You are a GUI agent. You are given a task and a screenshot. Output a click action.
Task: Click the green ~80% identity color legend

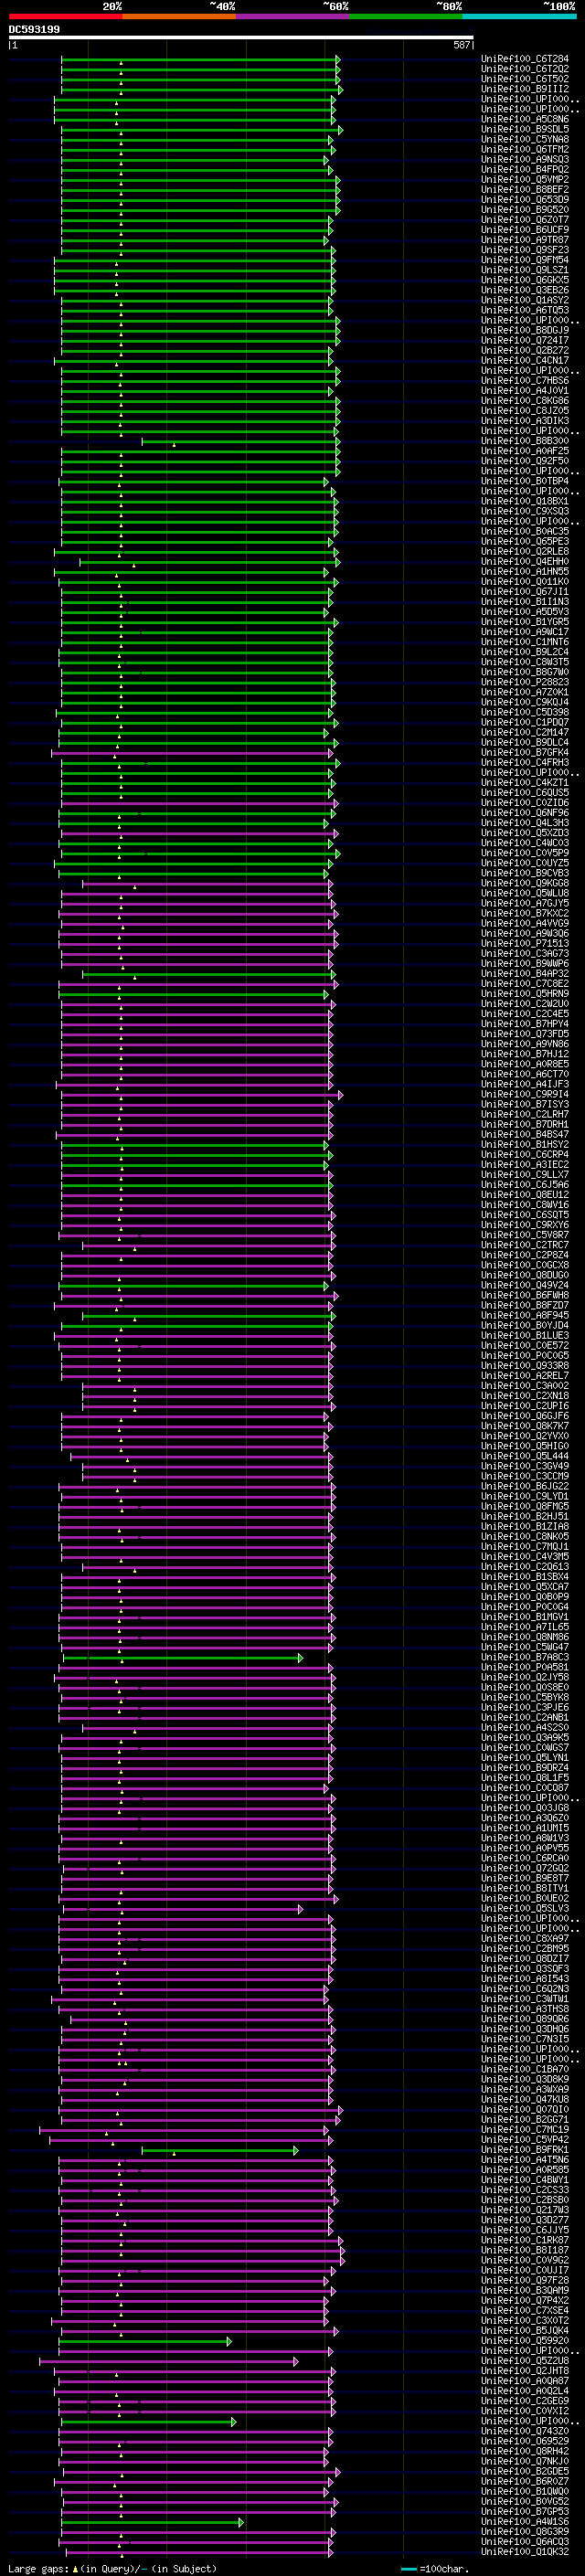point(406,16)
